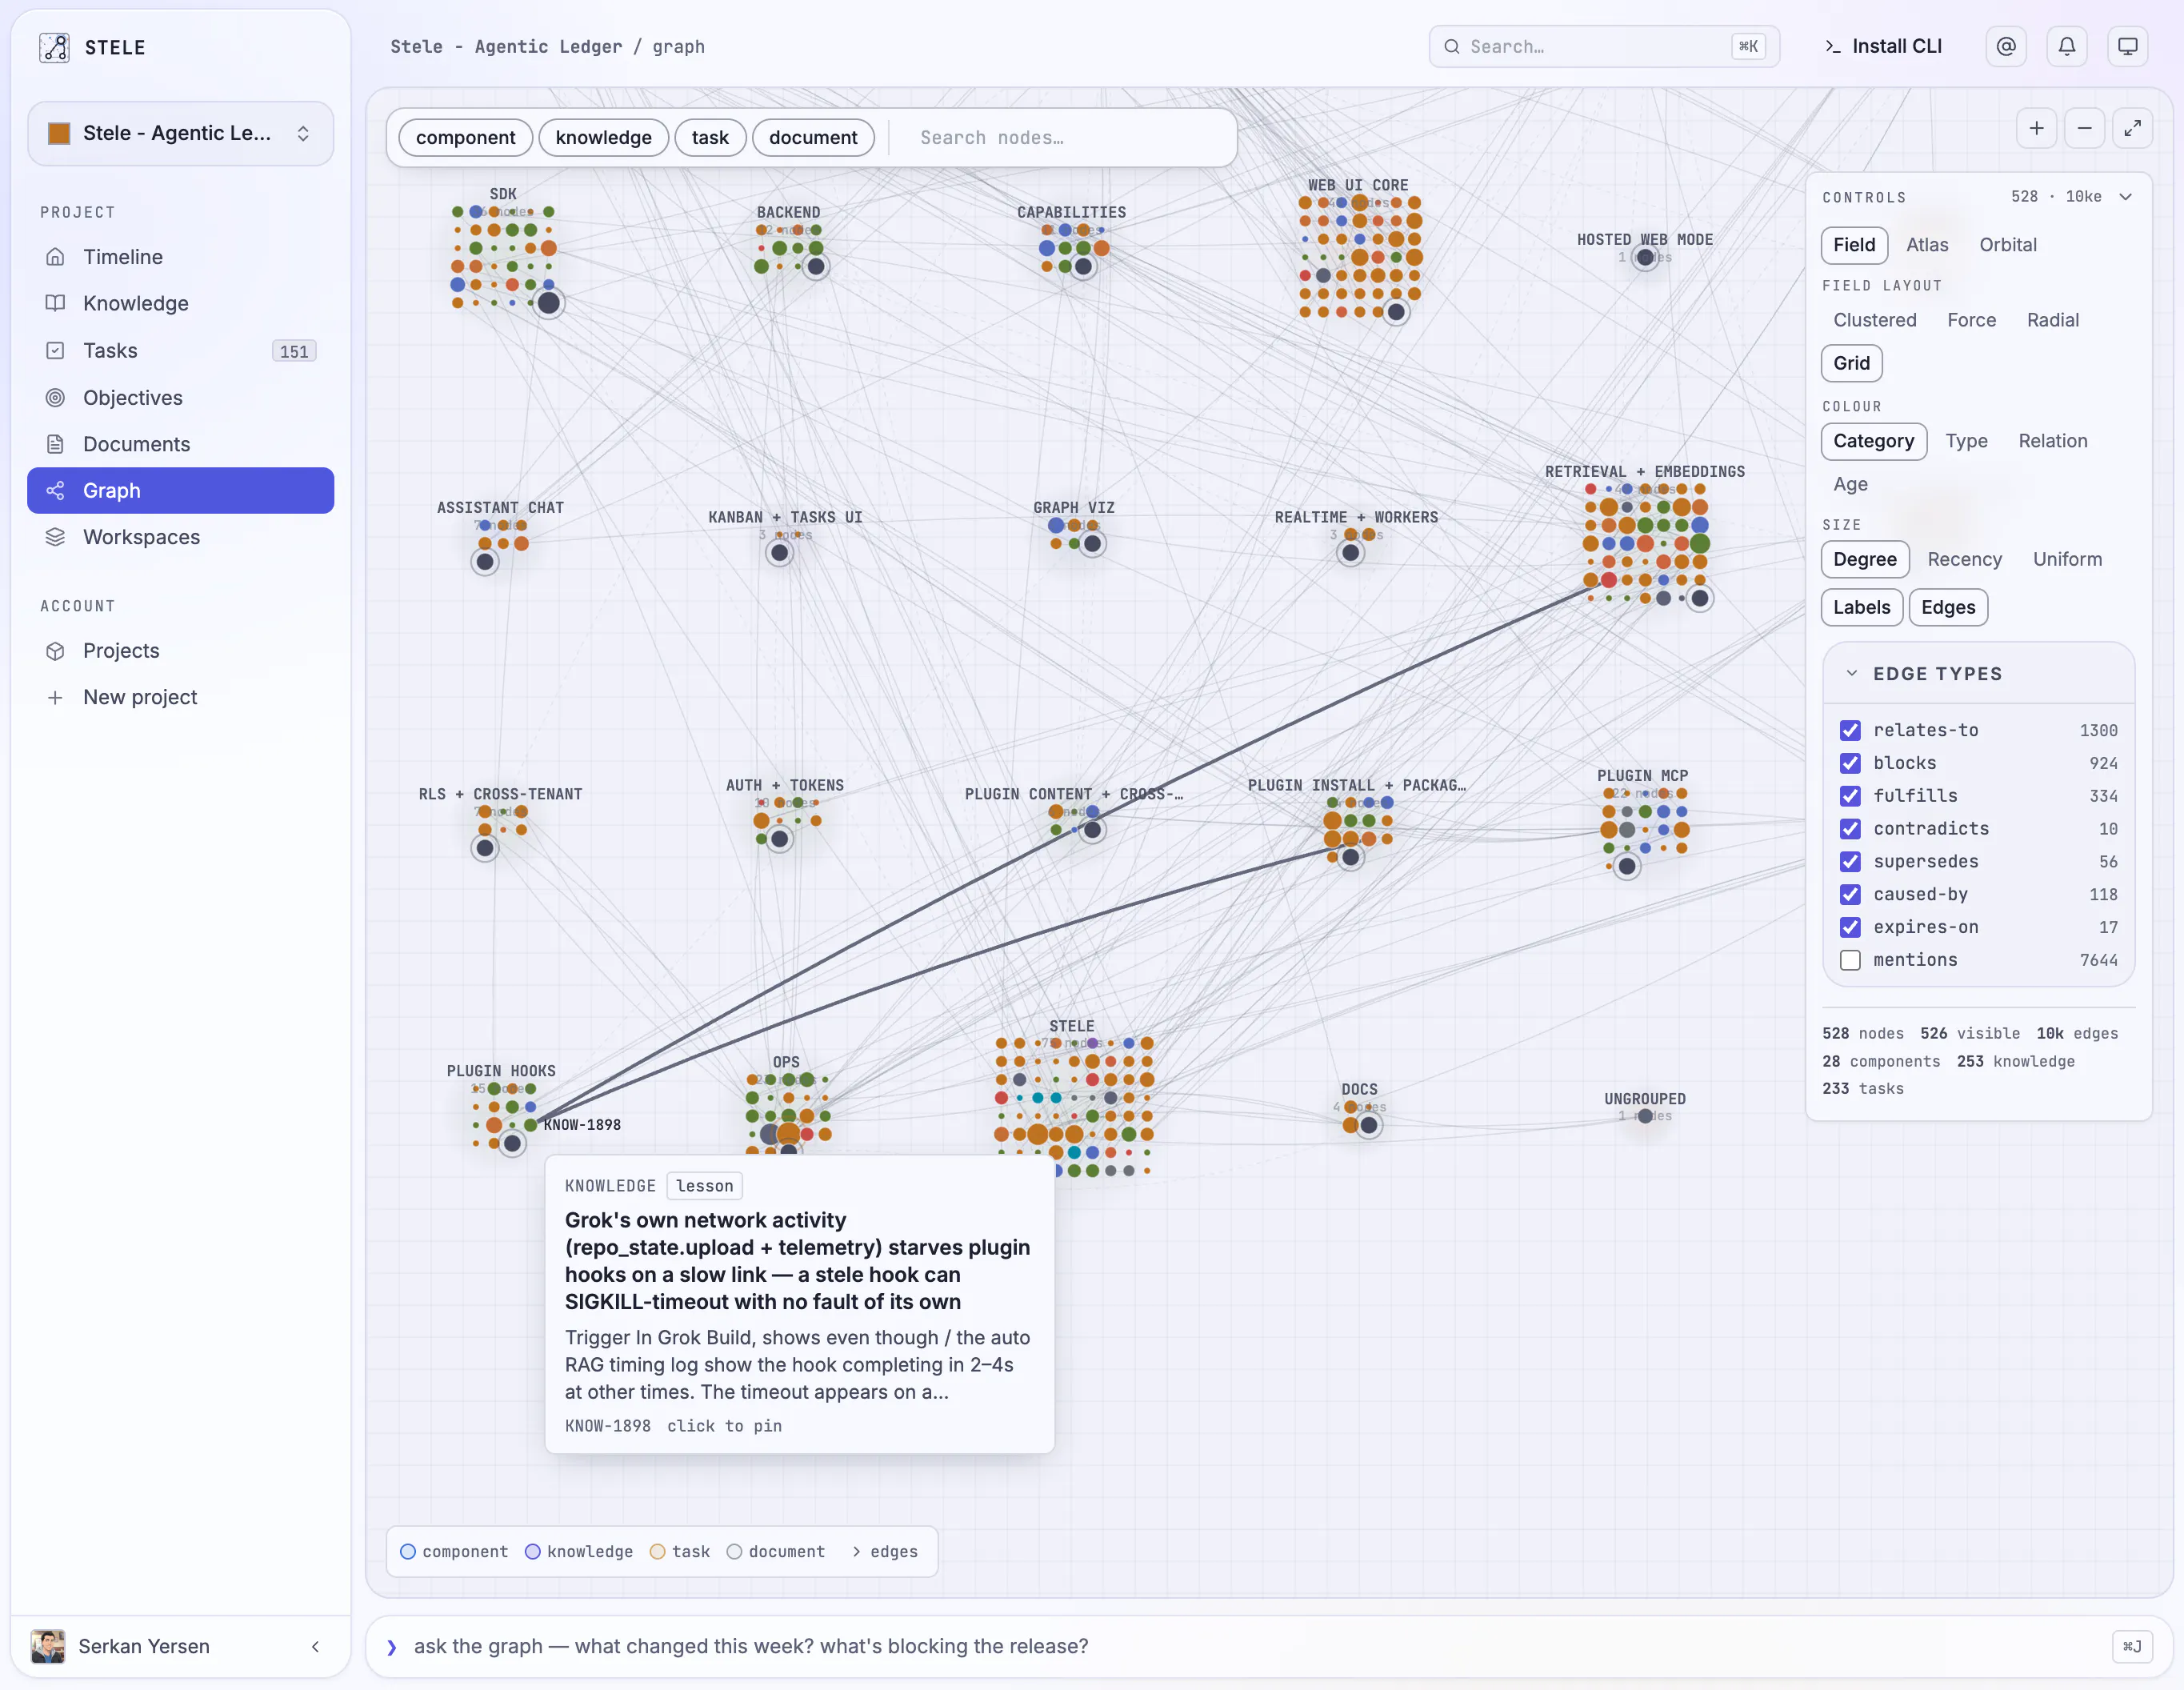Click the Hosted Web Mode node
The width and height of the screenshot is (2184, 1690).
1645,258
